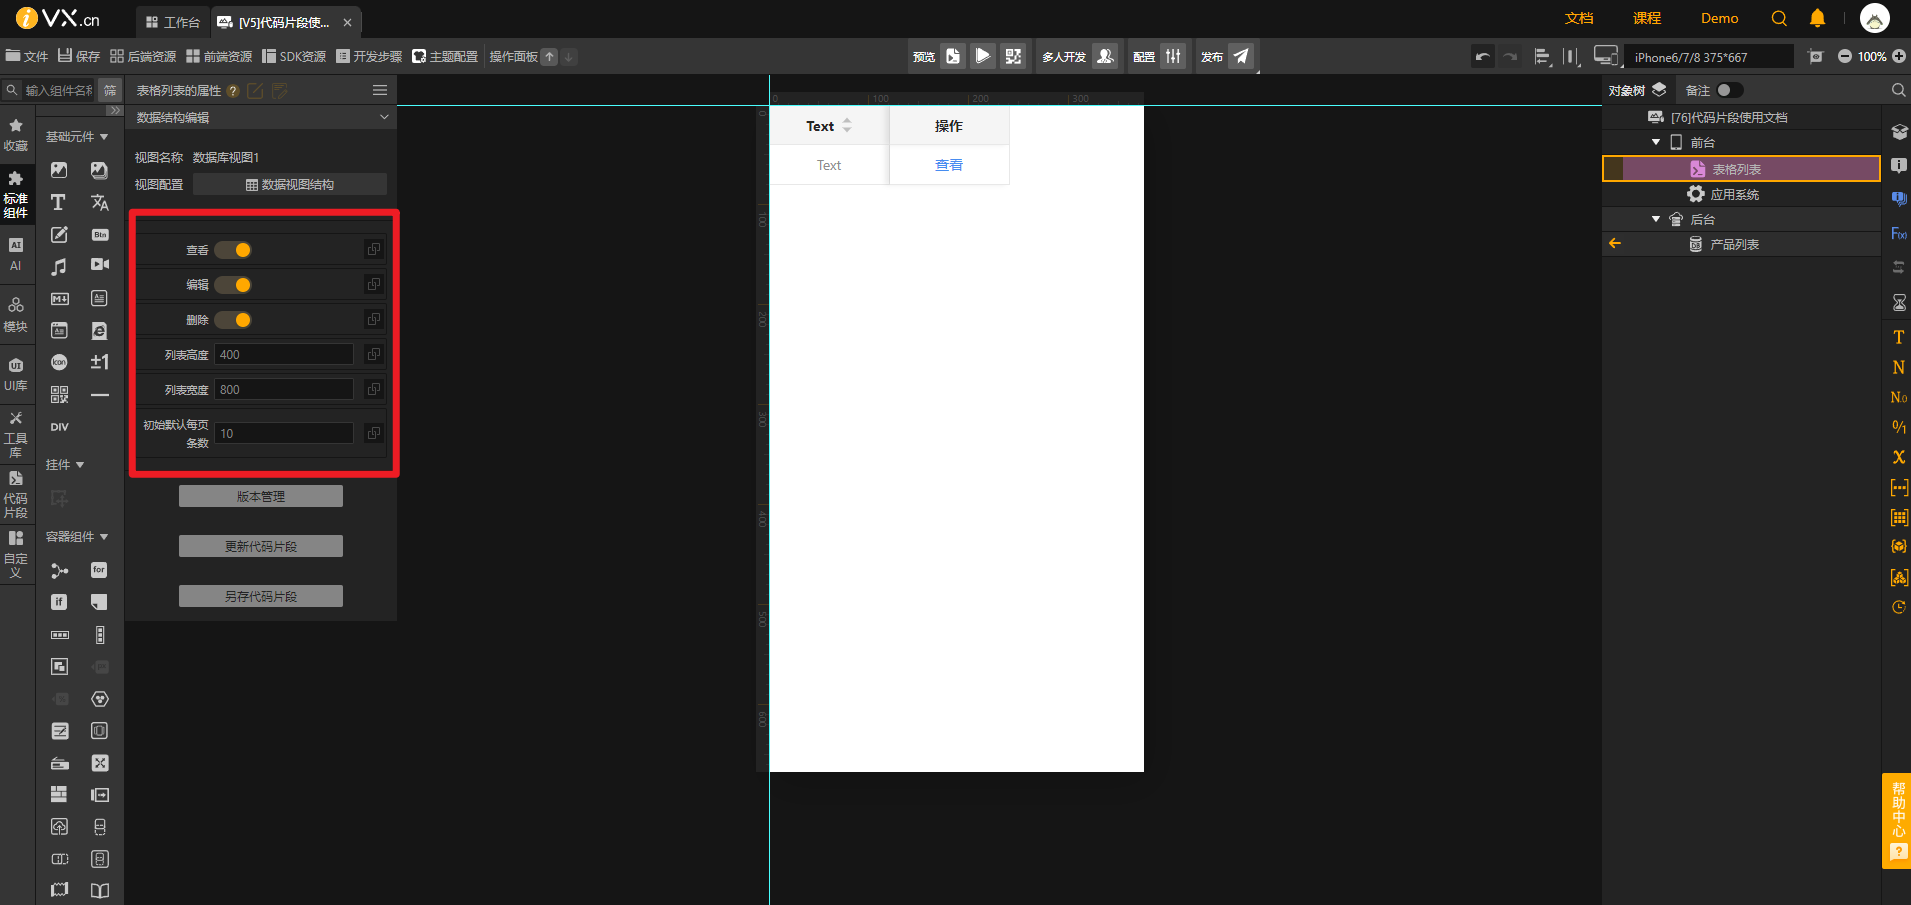The image size is (1911, 905).
Task: Open the multi-user development icon
Action: tap(1105, 56)
